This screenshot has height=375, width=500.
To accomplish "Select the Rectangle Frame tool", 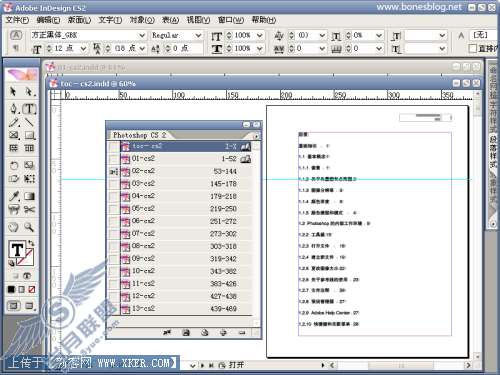I will click(x=13, y=135).
